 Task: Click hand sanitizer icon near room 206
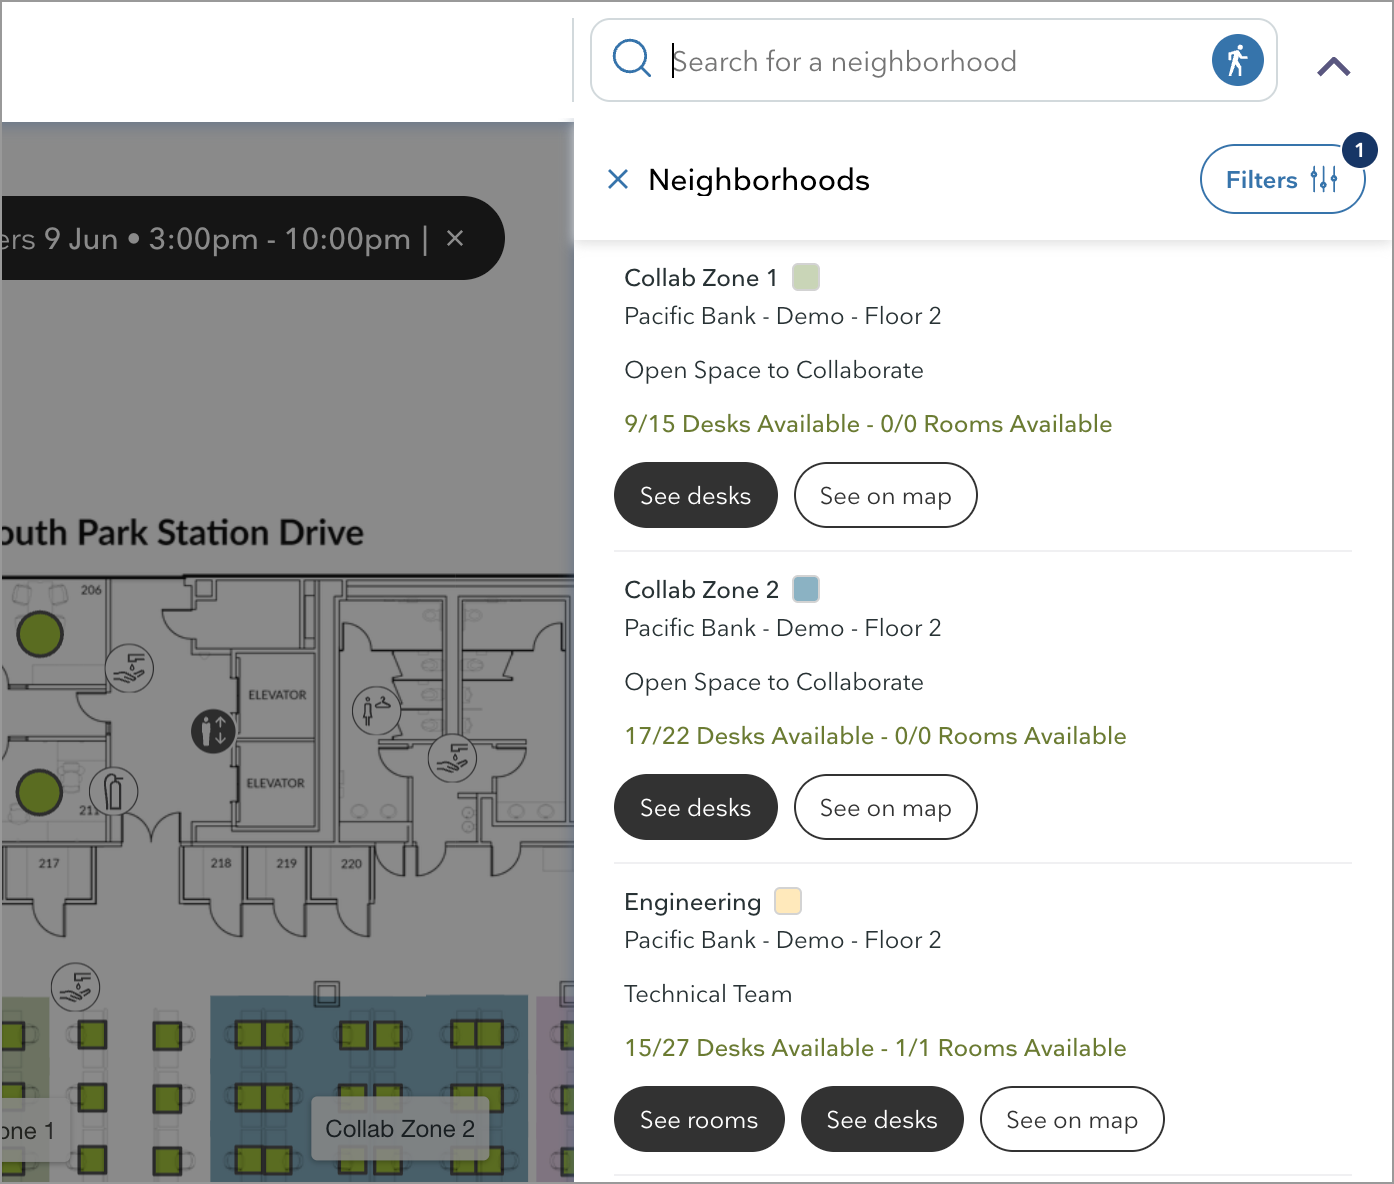click(130, 667)
